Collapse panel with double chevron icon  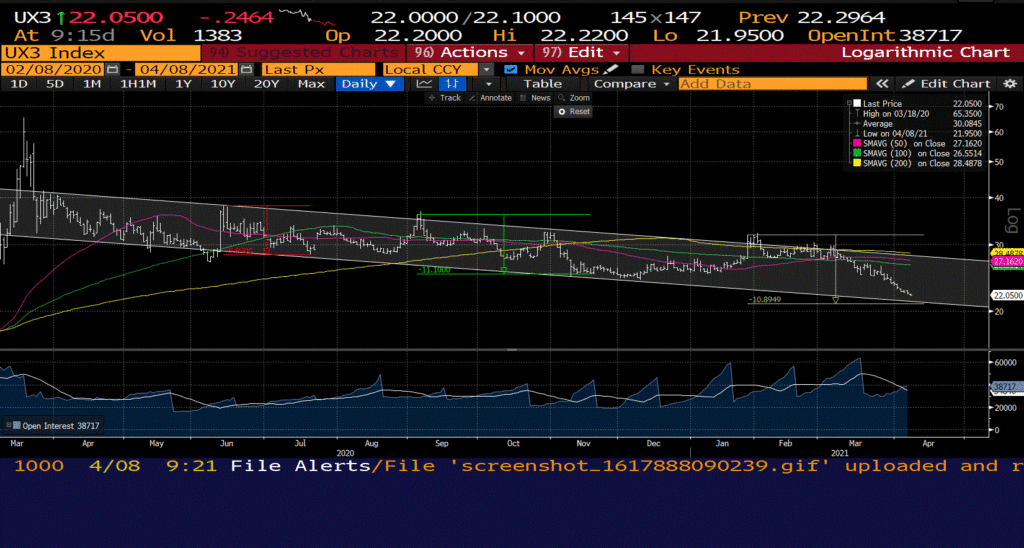(882, 84)
